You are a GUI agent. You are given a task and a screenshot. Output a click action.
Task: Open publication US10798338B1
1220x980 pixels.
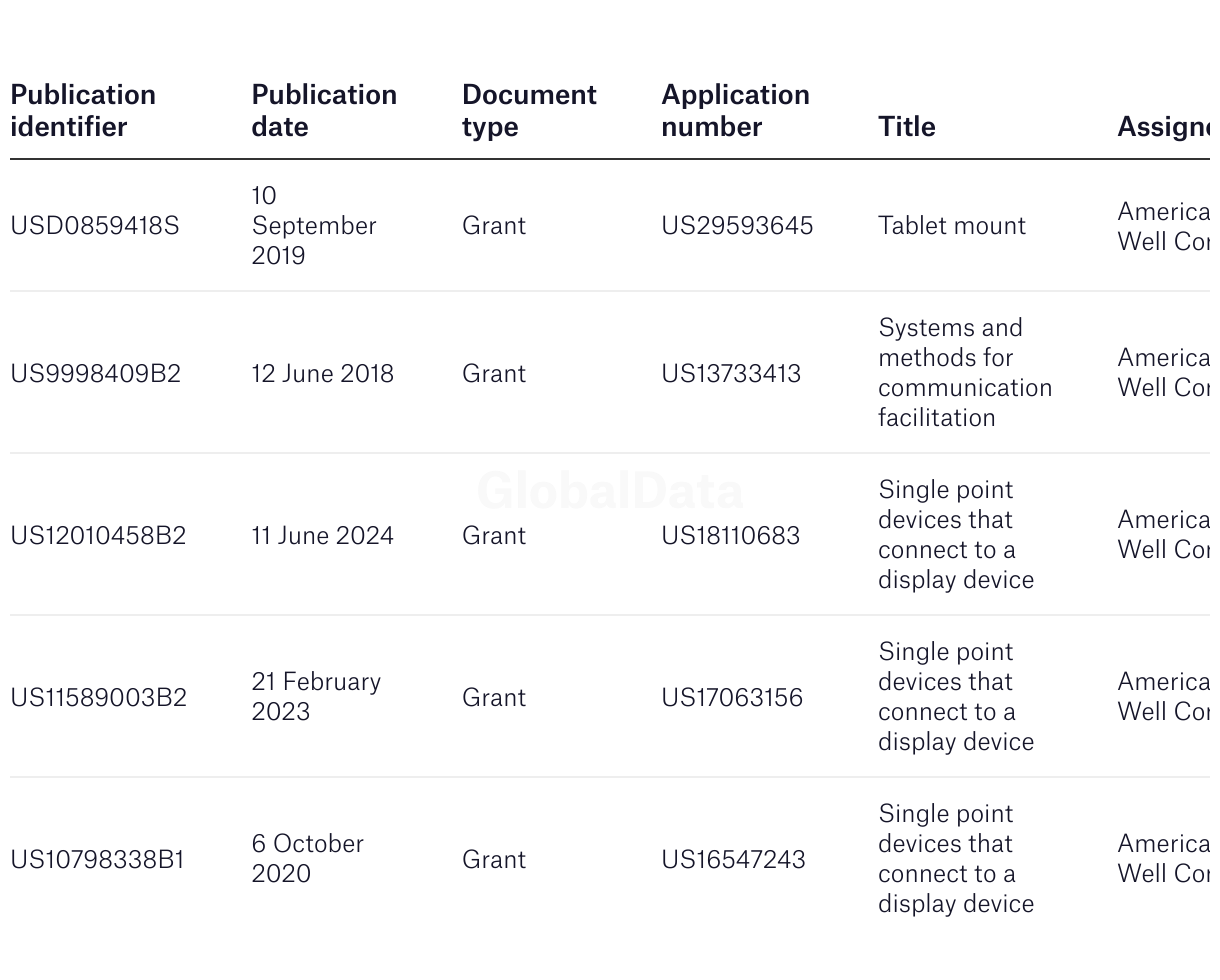pyautogui.click(x=97, y=860)
